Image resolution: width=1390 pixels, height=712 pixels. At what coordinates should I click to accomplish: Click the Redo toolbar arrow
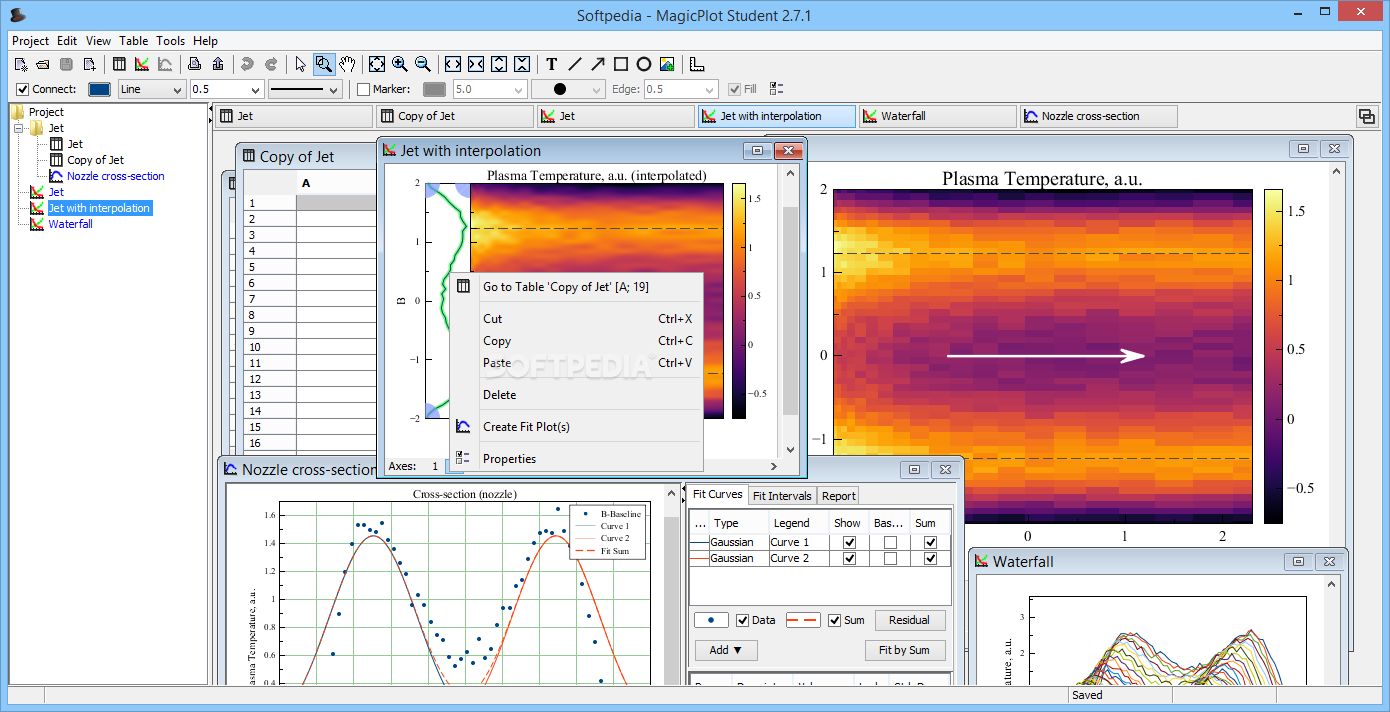(270, 64)
